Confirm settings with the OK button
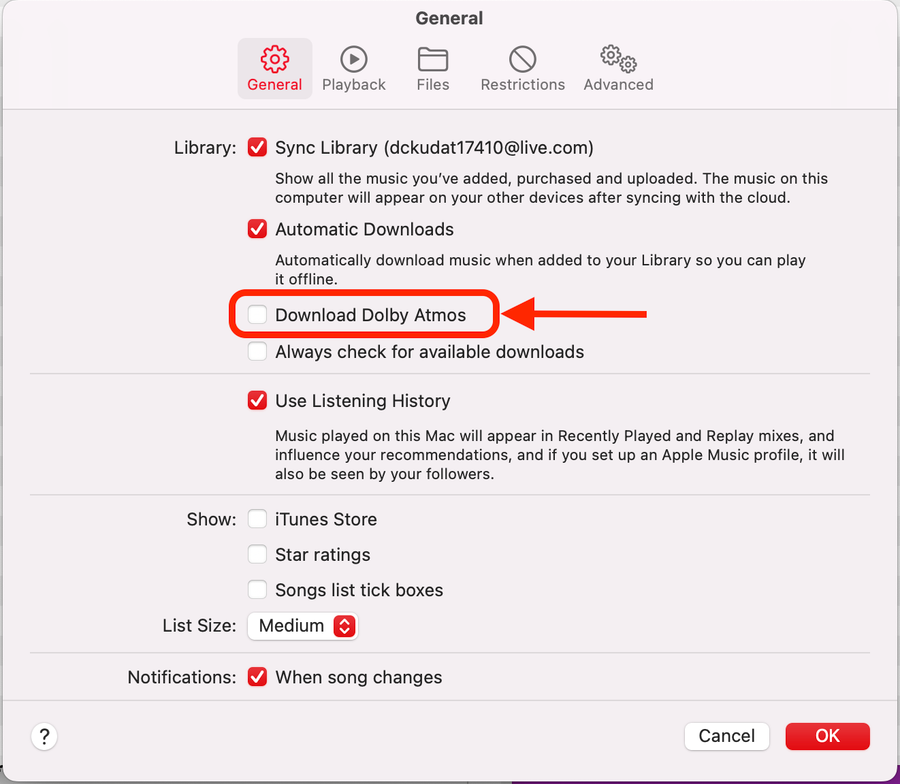900x784 pixels. point(827,736)
